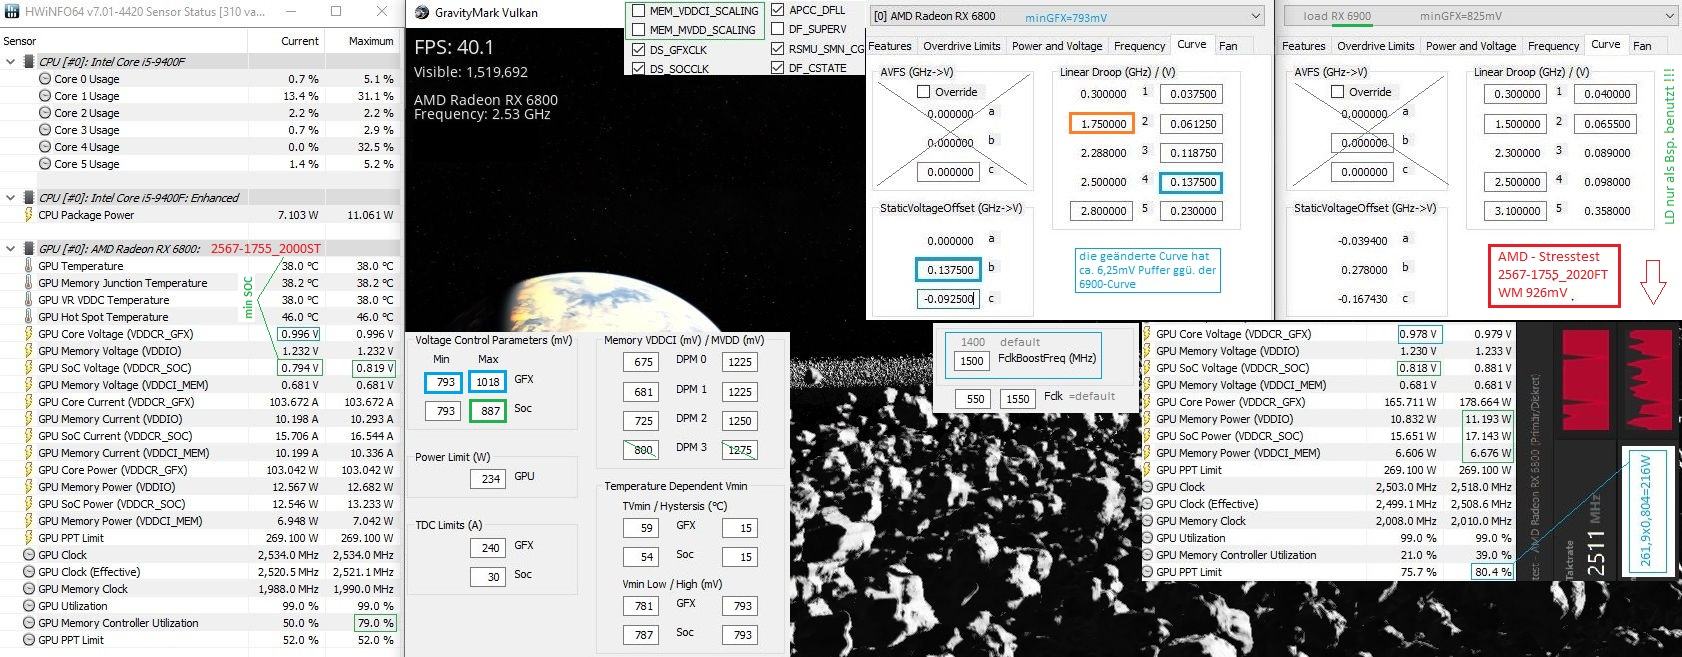Screen dimensions: 1682x657
Task: Click the GPU Memory Current (VDDCI_MEM) icon
Action: click(x=29, y=453)
